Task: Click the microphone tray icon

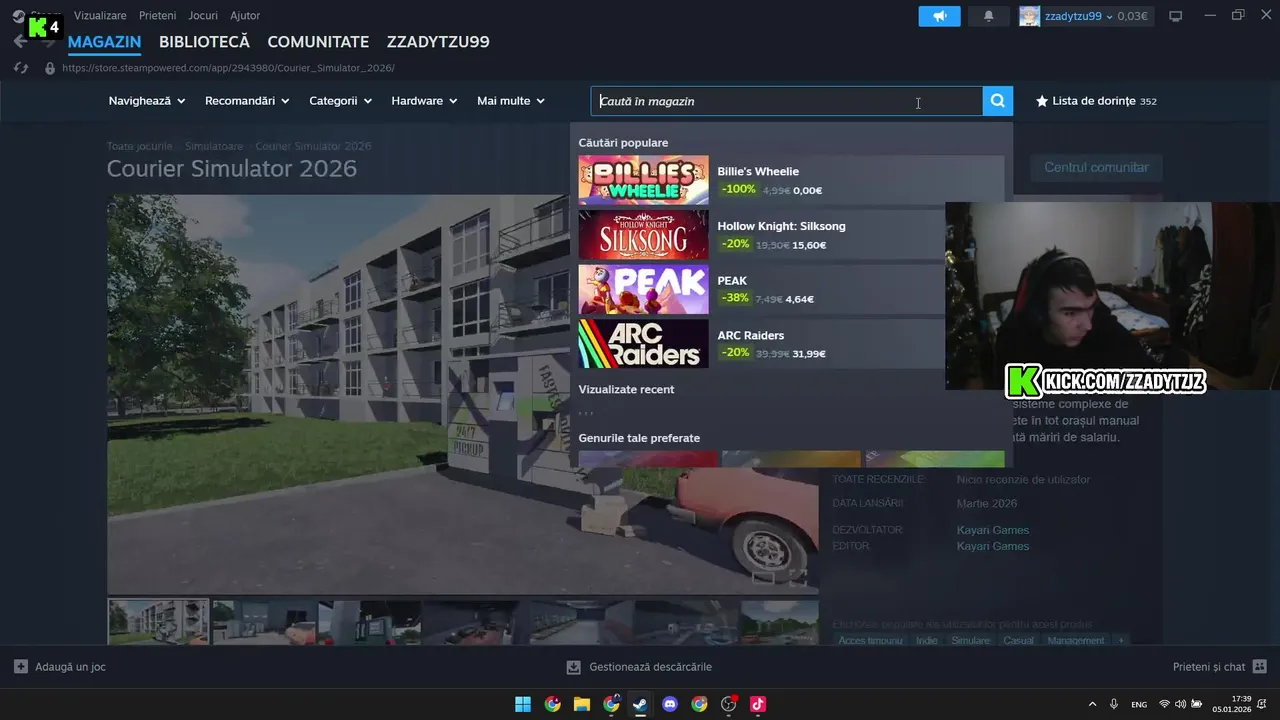Action: click(1114, 704)
